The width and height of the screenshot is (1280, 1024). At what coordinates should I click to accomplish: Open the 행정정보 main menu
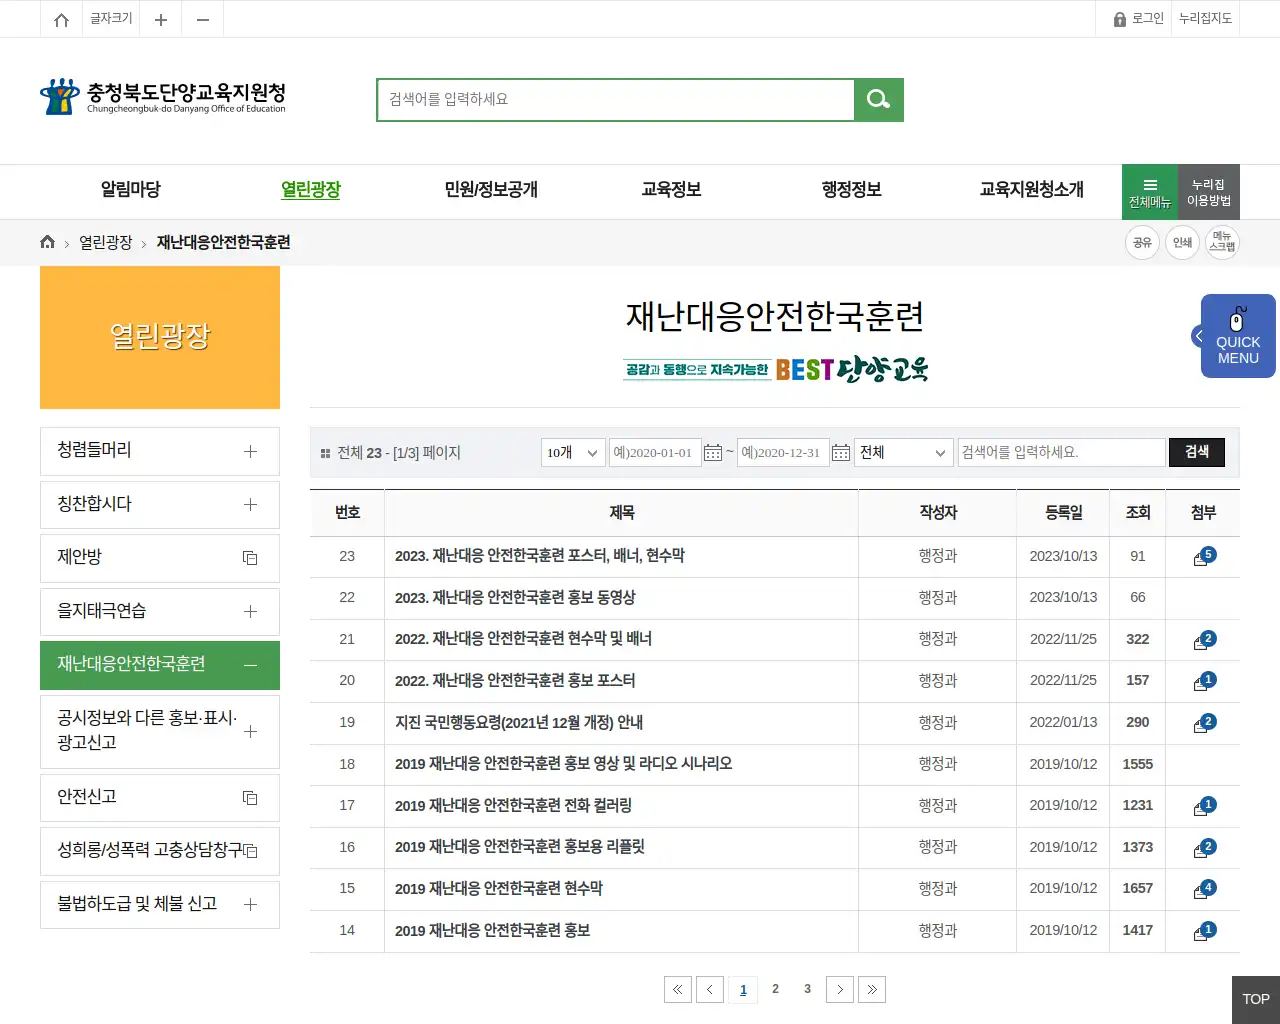point(851,190)
